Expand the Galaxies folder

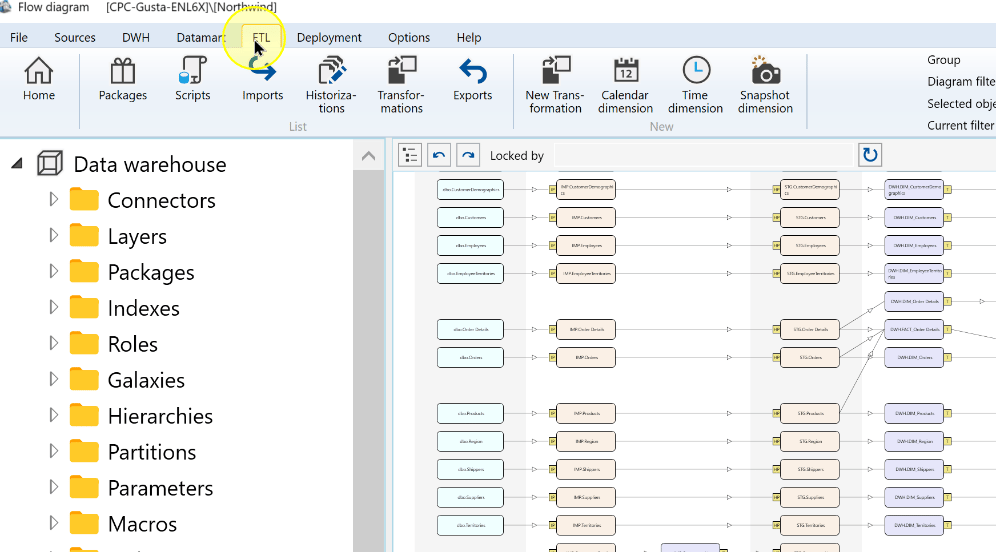coord(54,379)
